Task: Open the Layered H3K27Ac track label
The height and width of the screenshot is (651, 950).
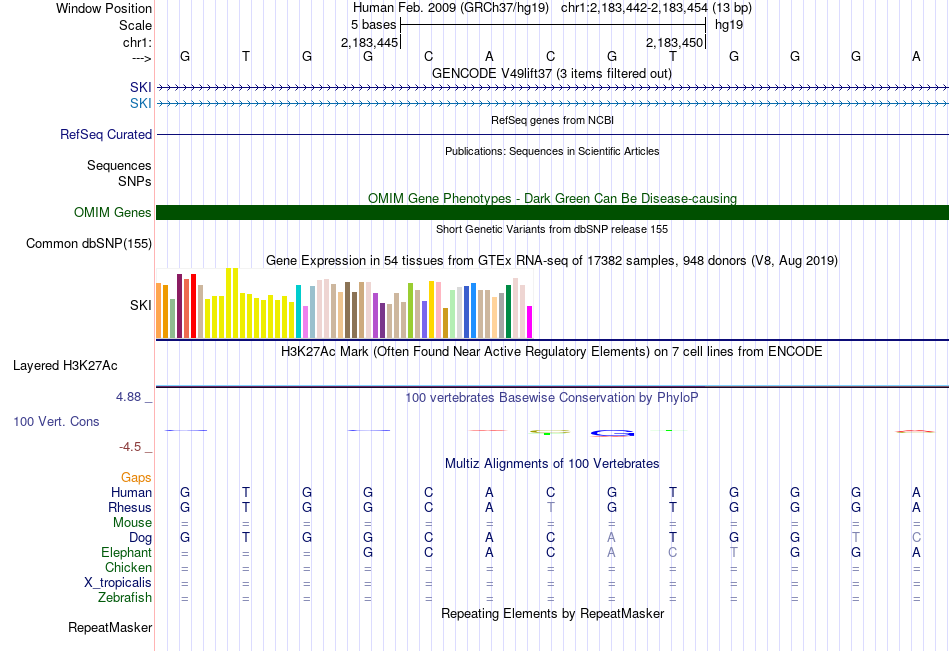Action: [x=65, y=366]
